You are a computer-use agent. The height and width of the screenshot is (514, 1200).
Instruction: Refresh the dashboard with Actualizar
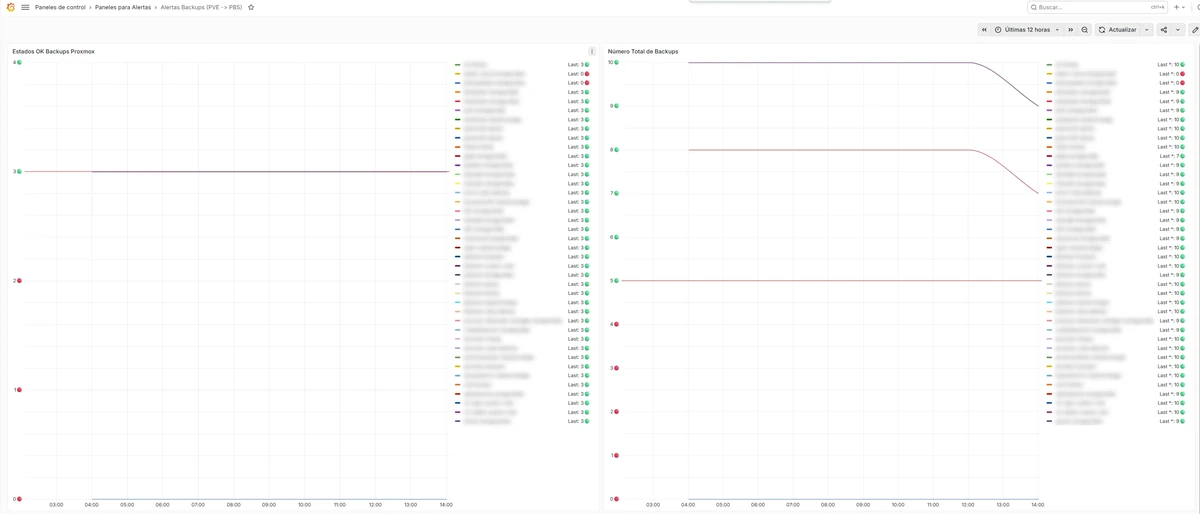(1118, 30)
